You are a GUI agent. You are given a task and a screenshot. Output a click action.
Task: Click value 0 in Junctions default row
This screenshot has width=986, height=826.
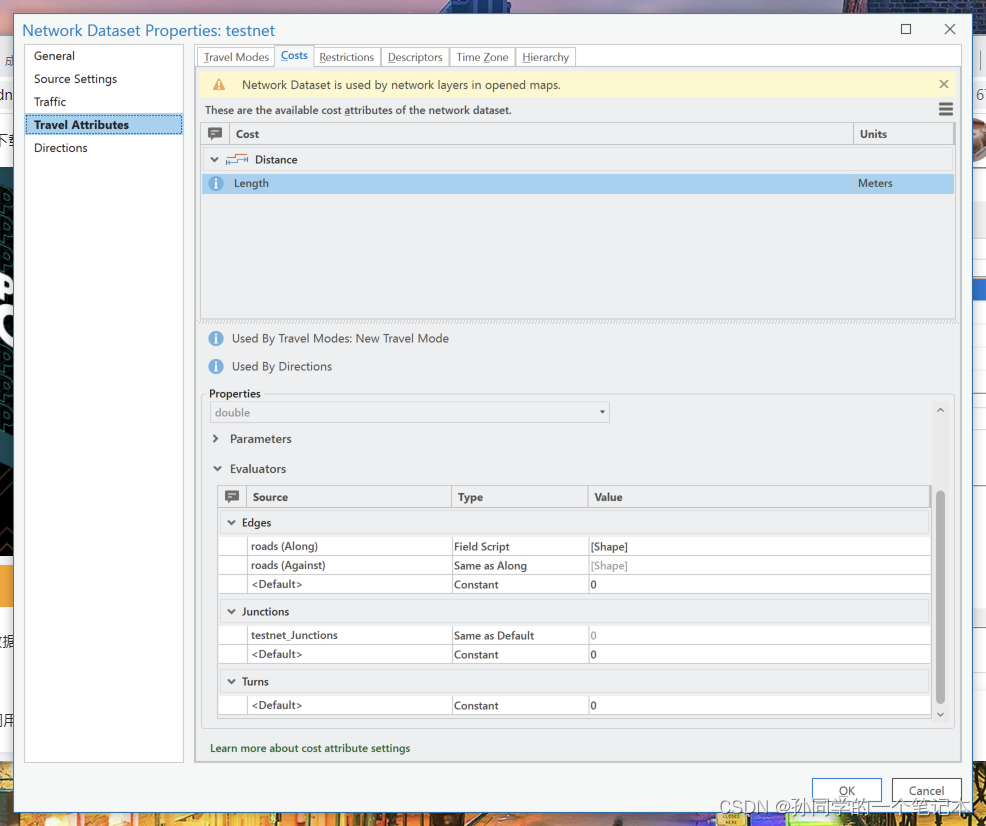pos(759,654)
